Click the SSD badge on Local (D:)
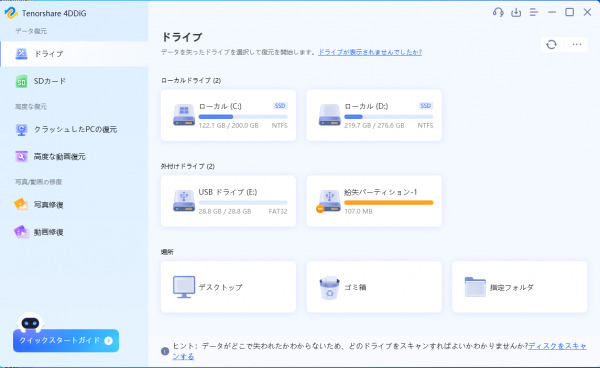Image resolution: width=600 pixels, height=368 pixels. click(x=426, y=106)
